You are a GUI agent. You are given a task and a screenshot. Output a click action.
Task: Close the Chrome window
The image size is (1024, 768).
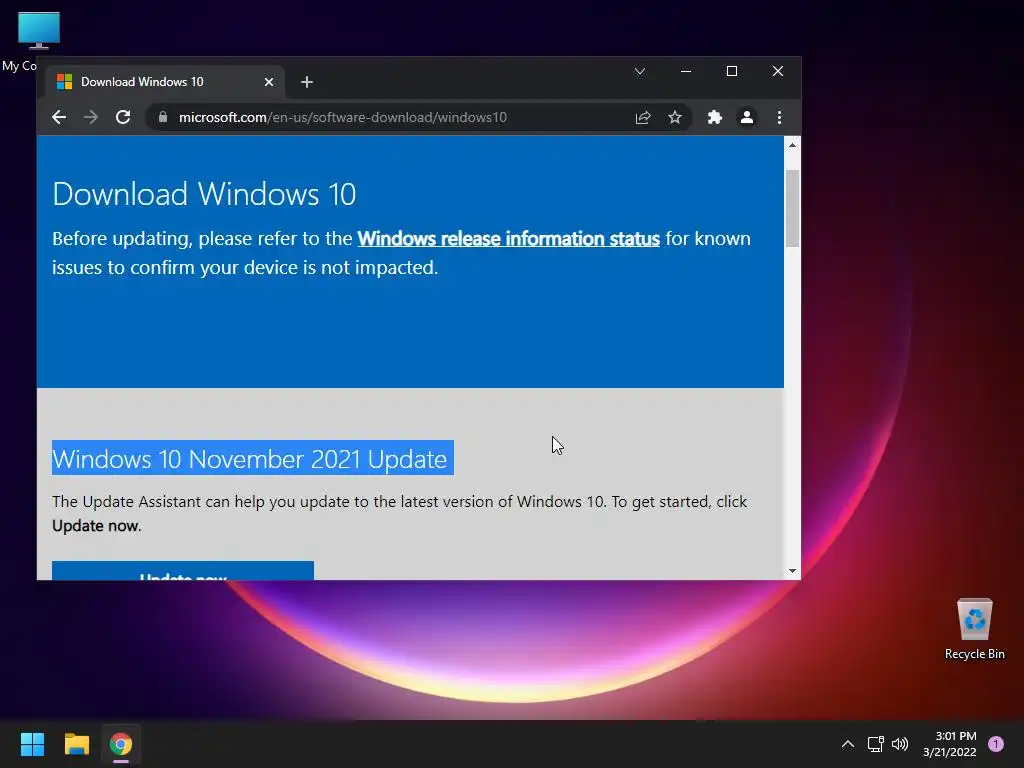(778, 71)
